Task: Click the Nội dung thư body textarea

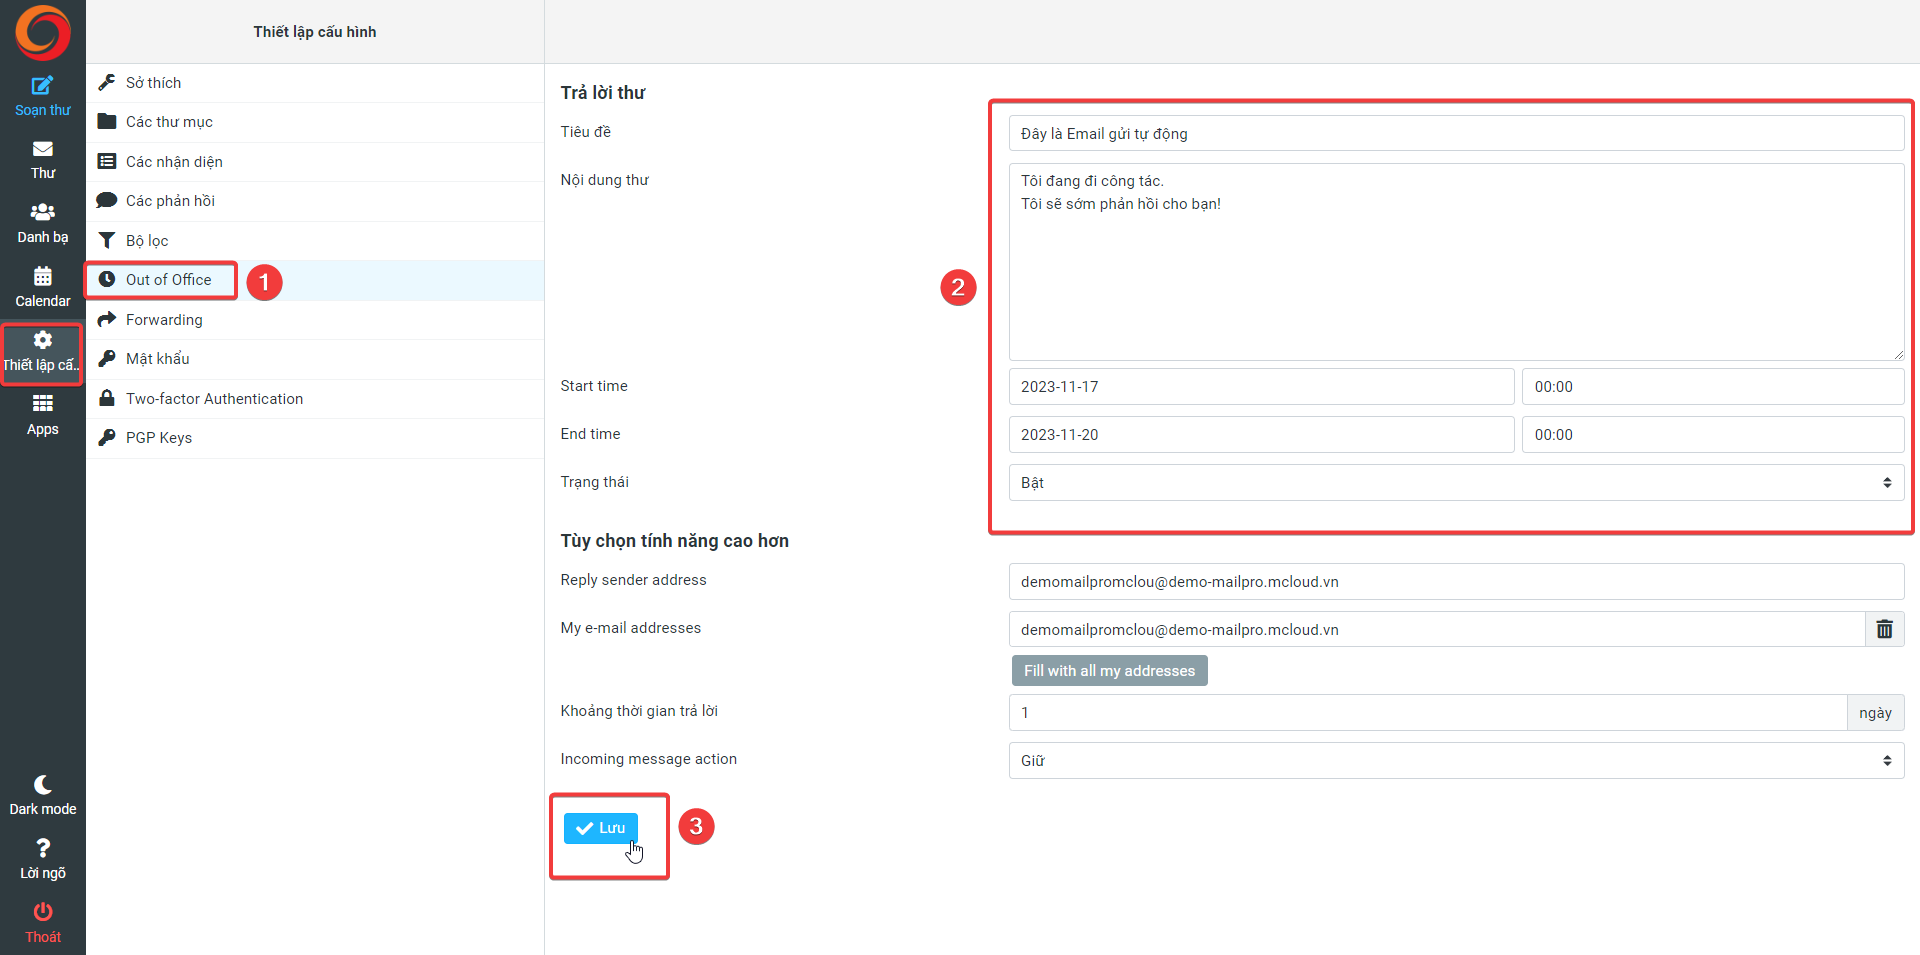Action: pos(1456,262)
